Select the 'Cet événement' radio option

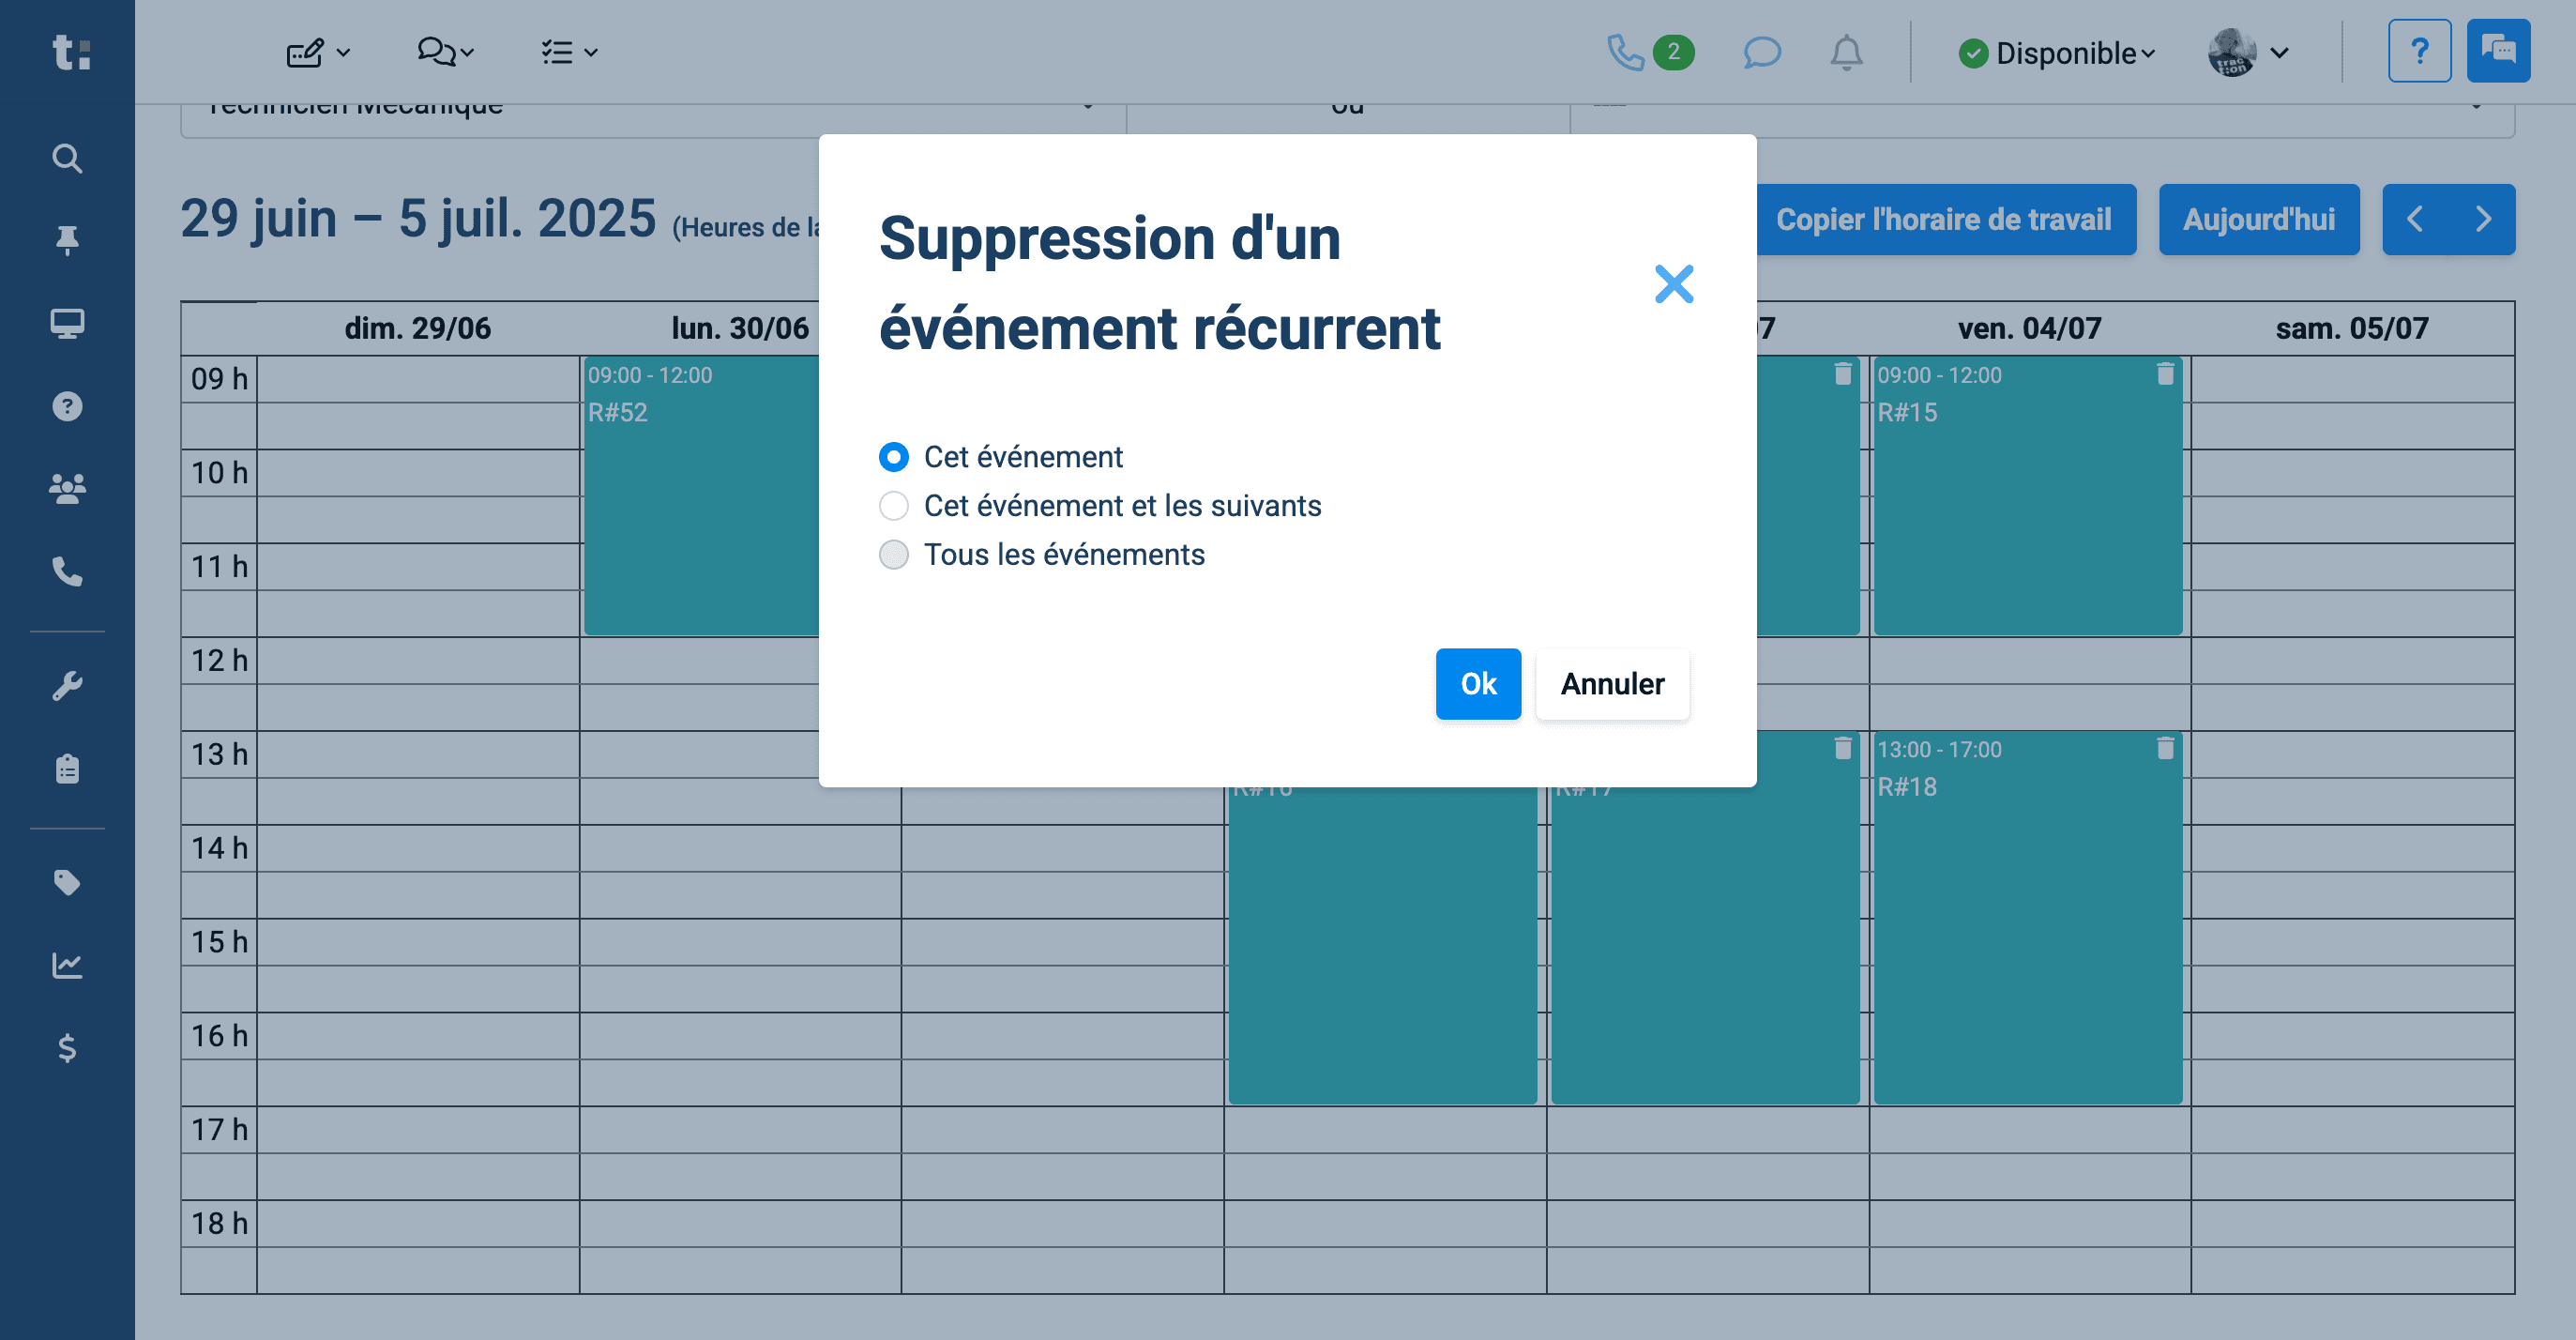893,457
